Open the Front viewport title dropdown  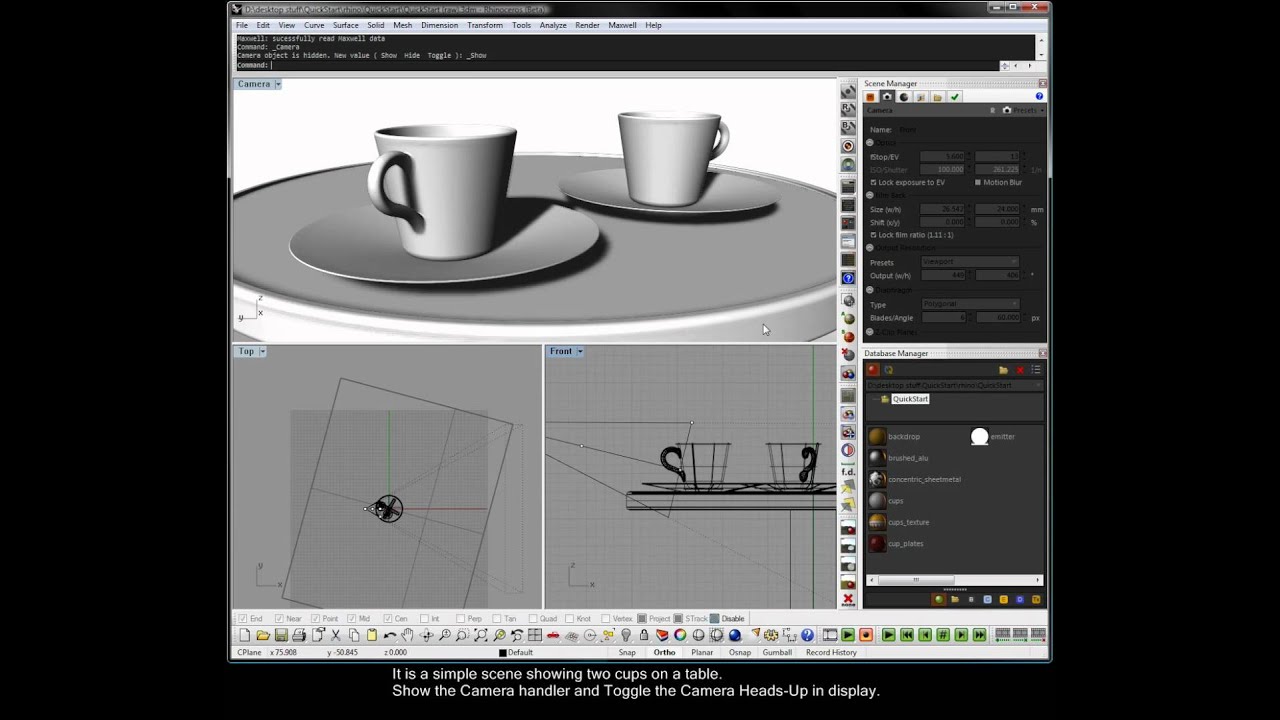pyautogui.click(x=579, y=351)
